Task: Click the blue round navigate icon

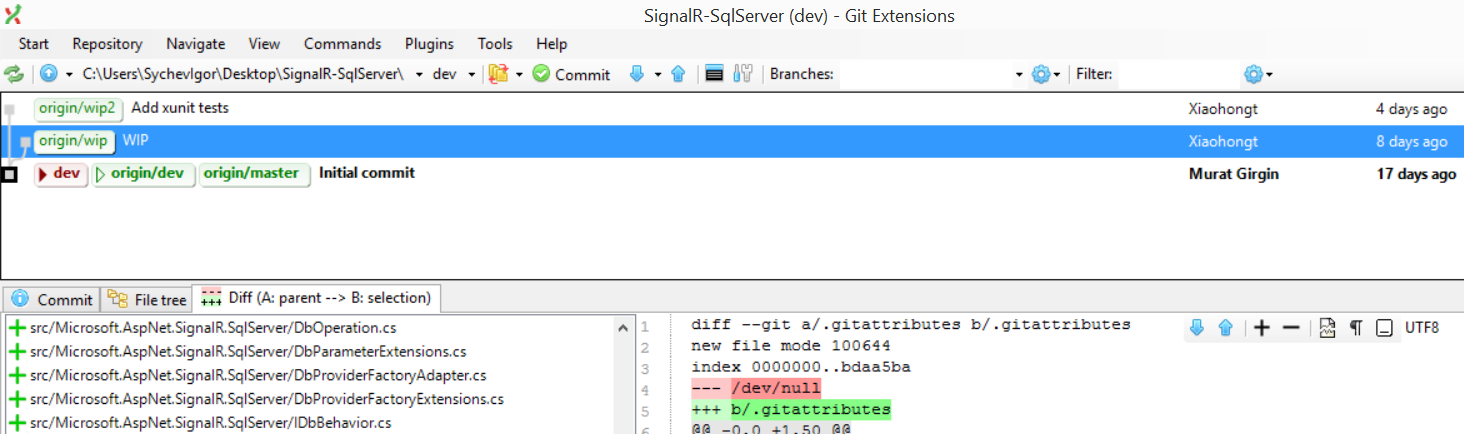Action: 48,74
